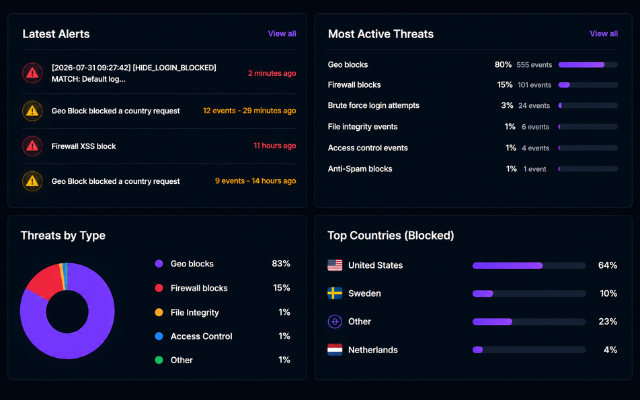Select the red Firewall blocks legend dot
This screenshot has height=400, width=640.
click(x=159, y=288)
